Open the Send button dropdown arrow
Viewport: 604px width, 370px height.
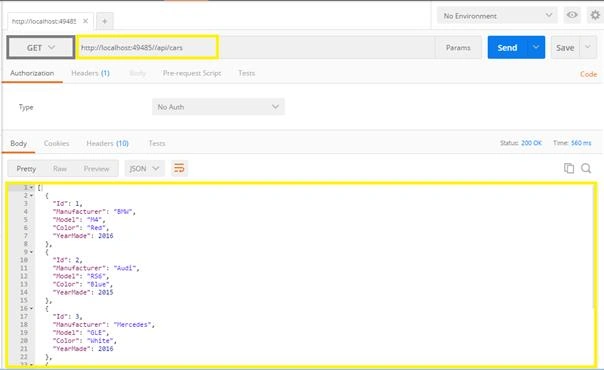coord(536,47)
